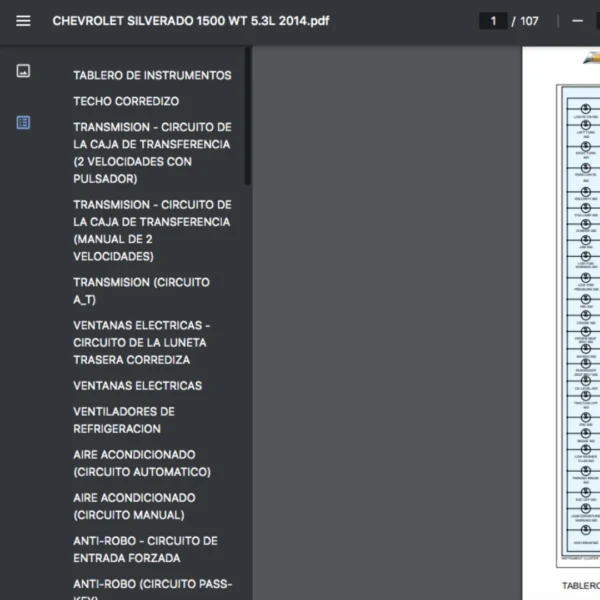Open TECHO CORREDIZO bookmark
600x600 pixels.
[126, 101]
